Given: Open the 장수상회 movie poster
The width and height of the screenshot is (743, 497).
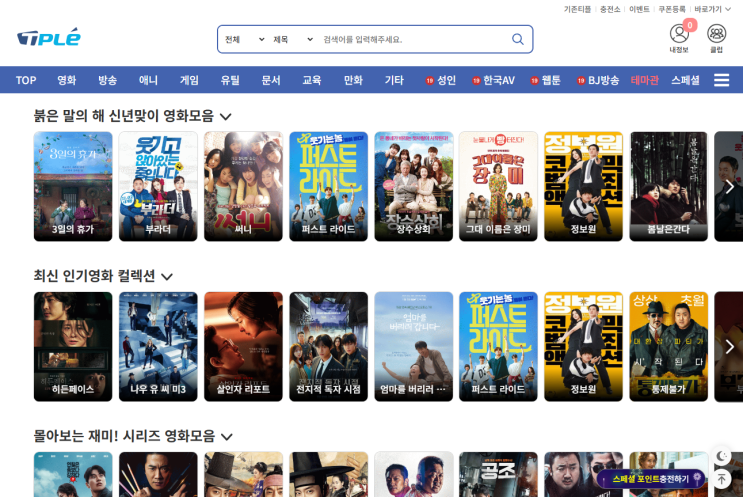Looking at the screenshot, I should tap(414, 187).
